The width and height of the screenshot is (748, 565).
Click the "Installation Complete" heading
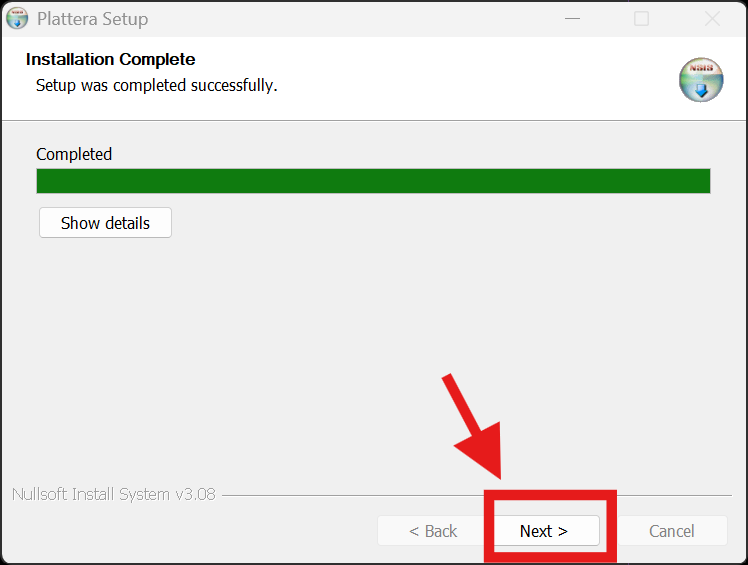110,60
